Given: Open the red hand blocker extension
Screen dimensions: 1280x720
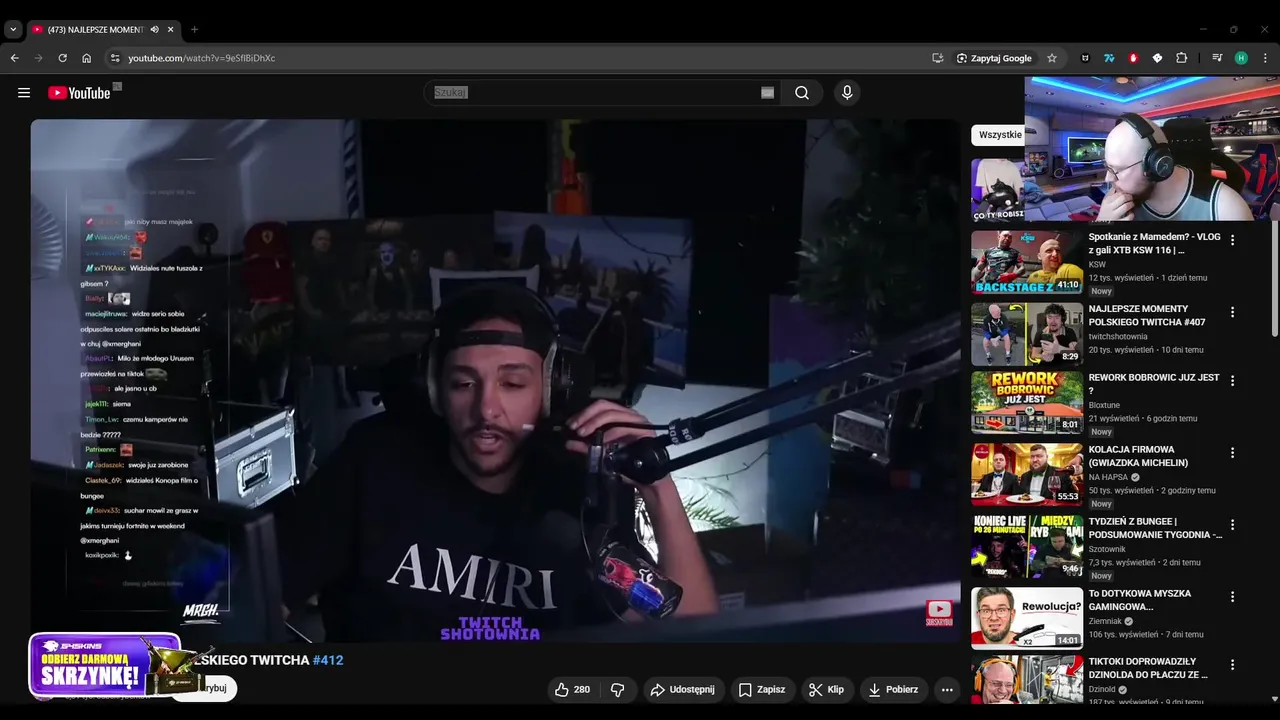Looking at the screenshot, I should point(1133,58).
